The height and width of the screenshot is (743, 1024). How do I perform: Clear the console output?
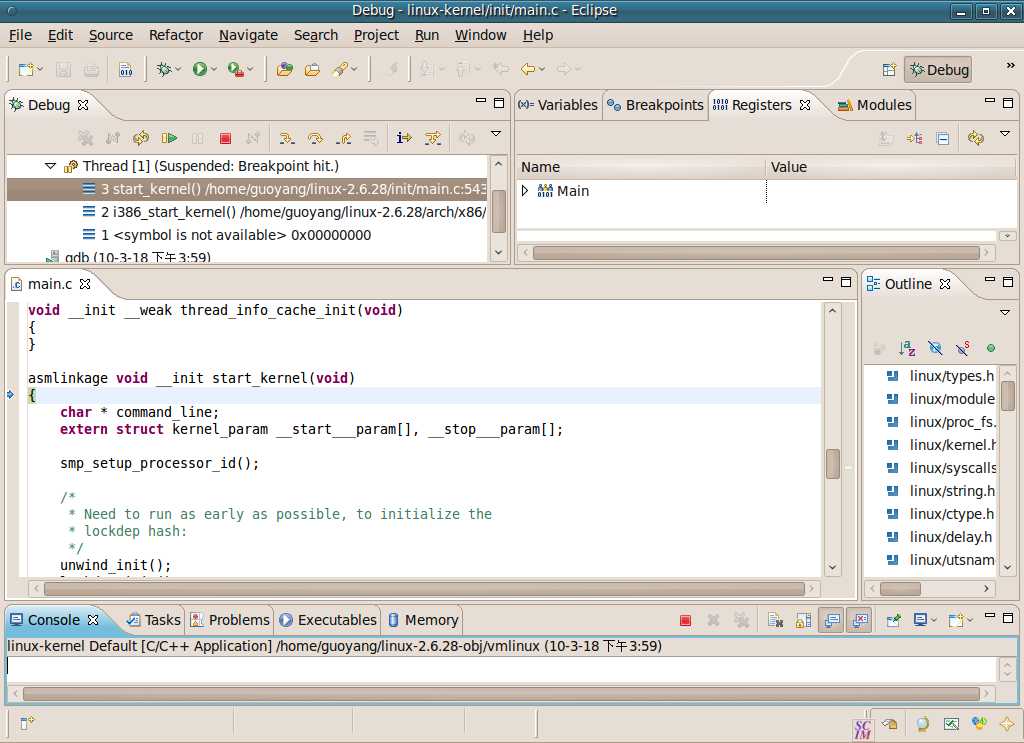[x=775, y=620]
